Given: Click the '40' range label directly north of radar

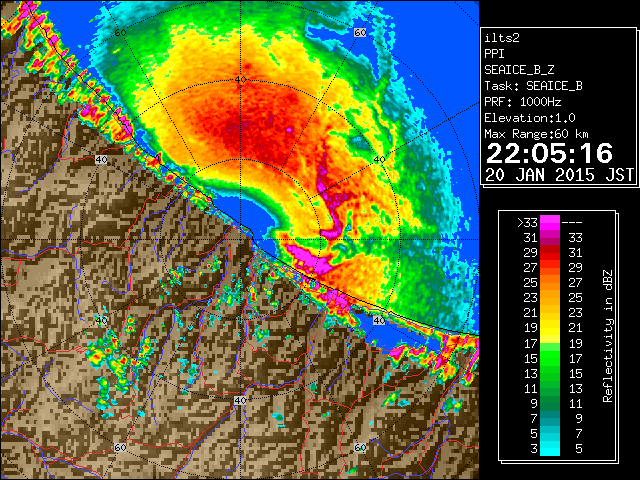Looking at the screenshot, I should tap(240, 79).
